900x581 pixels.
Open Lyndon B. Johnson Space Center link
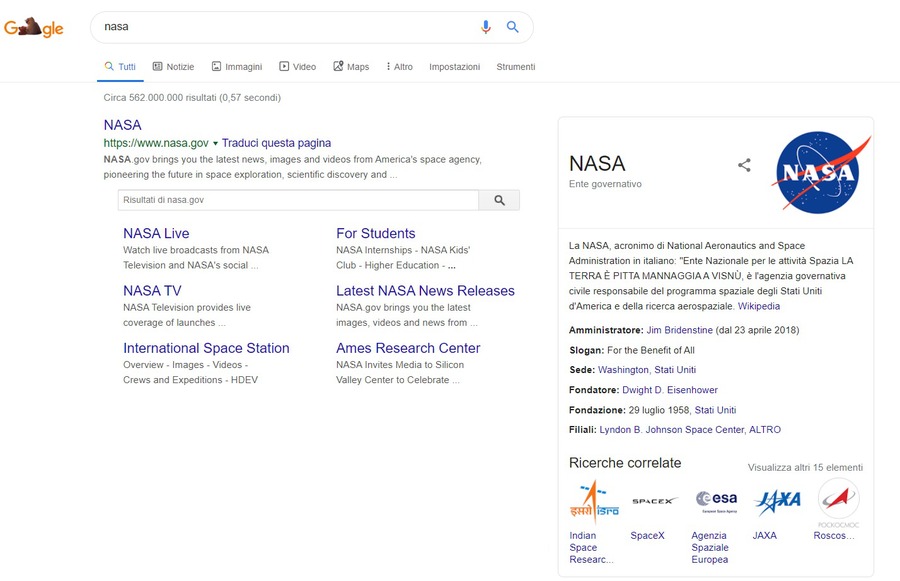672,429
